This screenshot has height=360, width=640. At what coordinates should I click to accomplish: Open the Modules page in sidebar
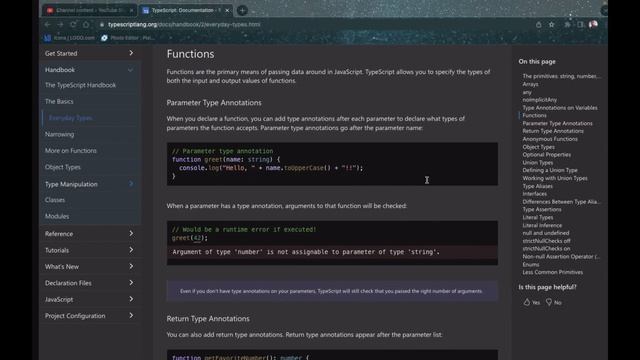click(x=57, y=216)
